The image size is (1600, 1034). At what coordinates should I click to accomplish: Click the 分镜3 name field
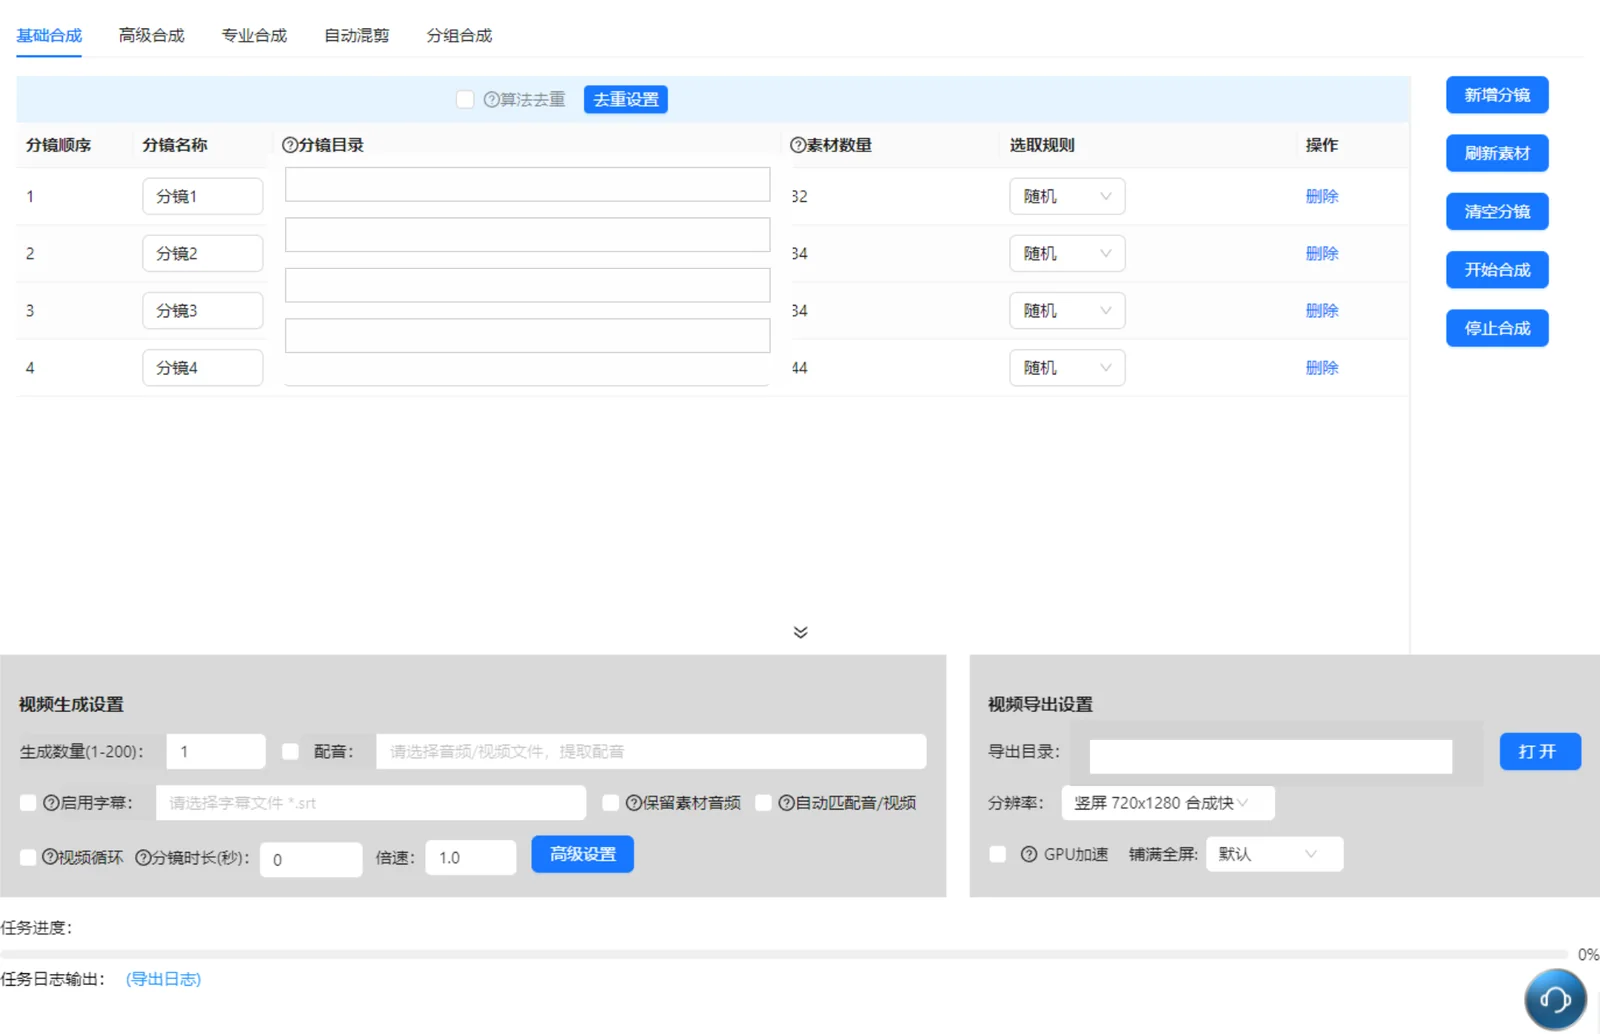203,311
